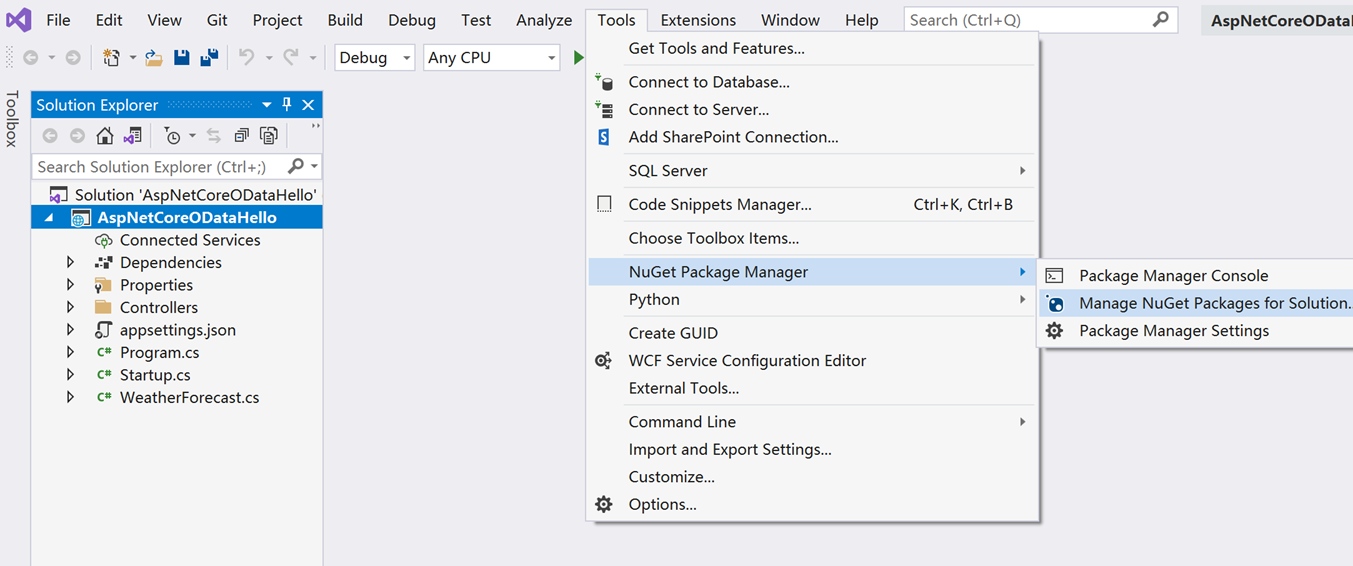Switch between solutions and folder views icon
The image size is (1353, 566).
(132, 136)
